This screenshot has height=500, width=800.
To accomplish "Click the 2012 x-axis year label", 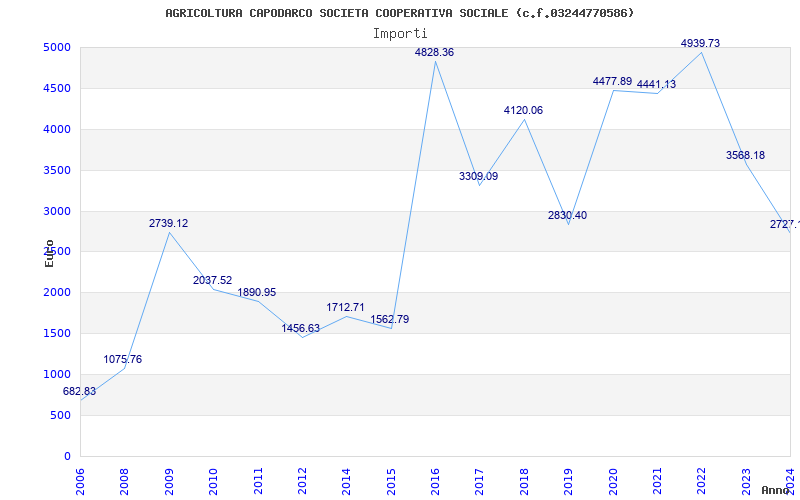I will click(x=302, y=481).
